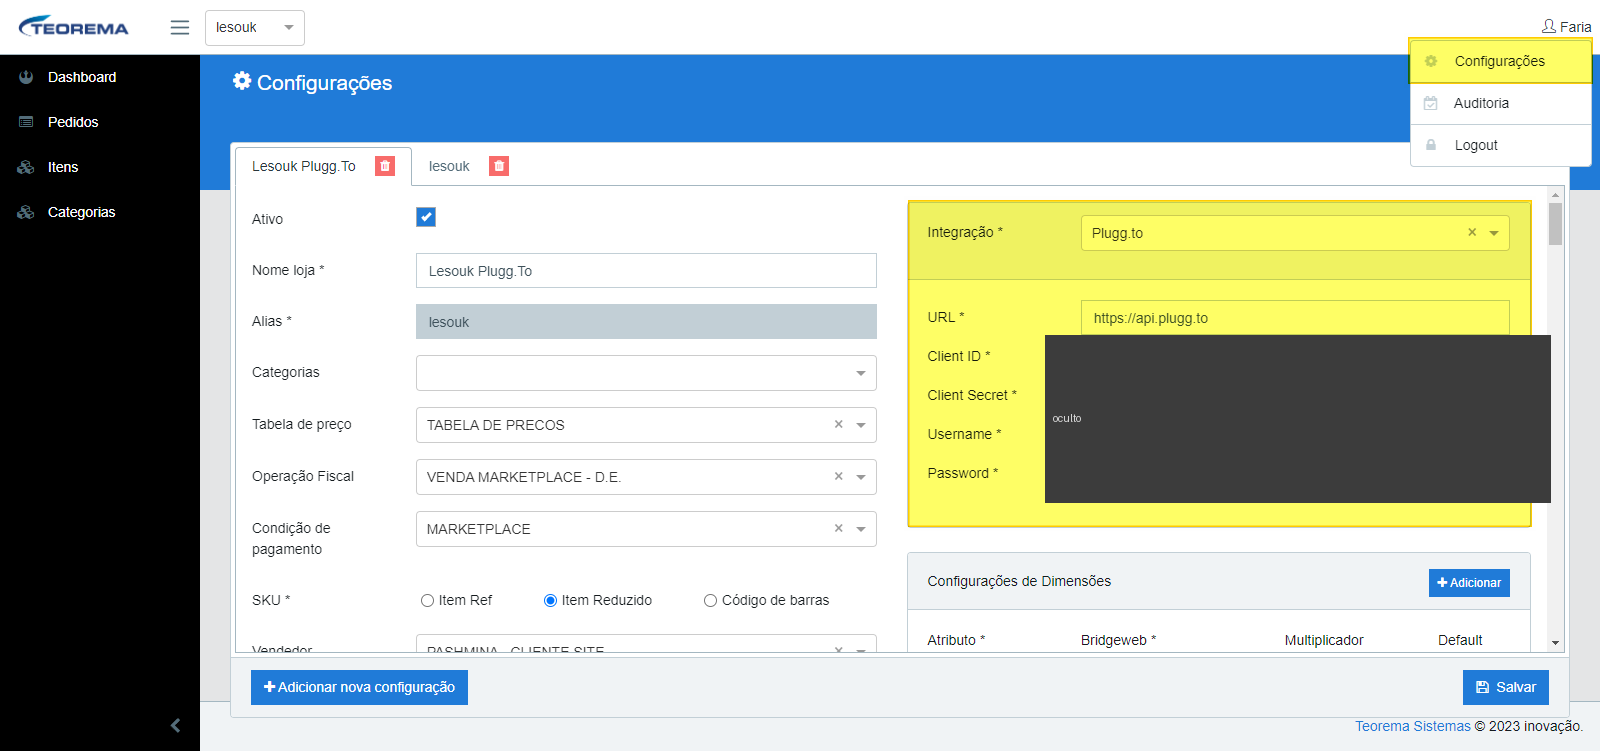Click the Teorema logo
Image resolution: width=1600 pixels, height=751 pixels.
coord(74,27)
